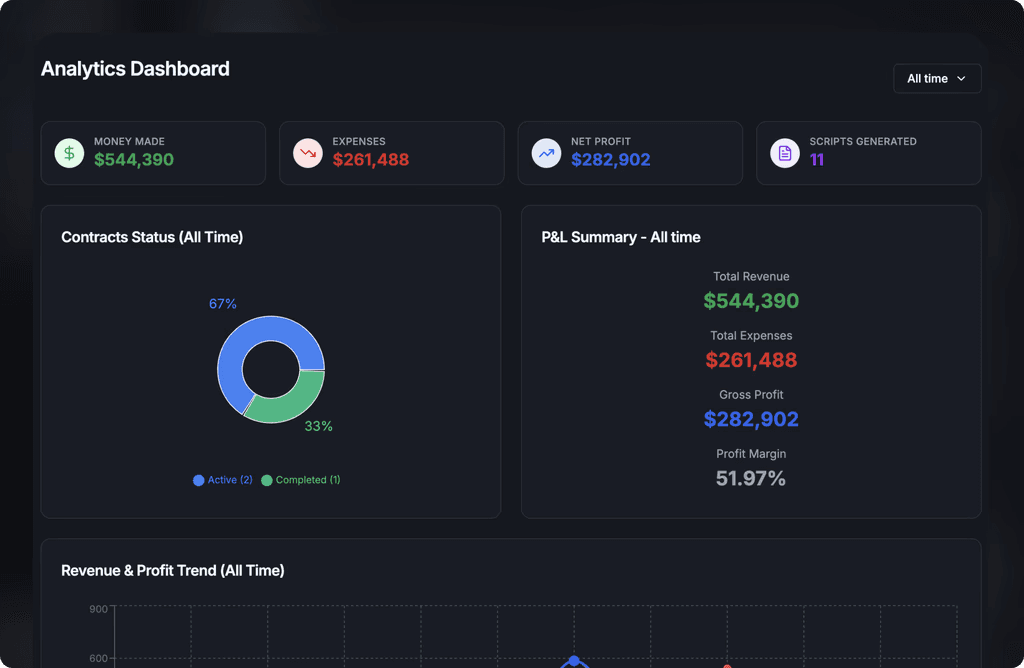The image size is (1024, 668).
Task: Click the red downward trend Expenses icon
Action: 308,153
